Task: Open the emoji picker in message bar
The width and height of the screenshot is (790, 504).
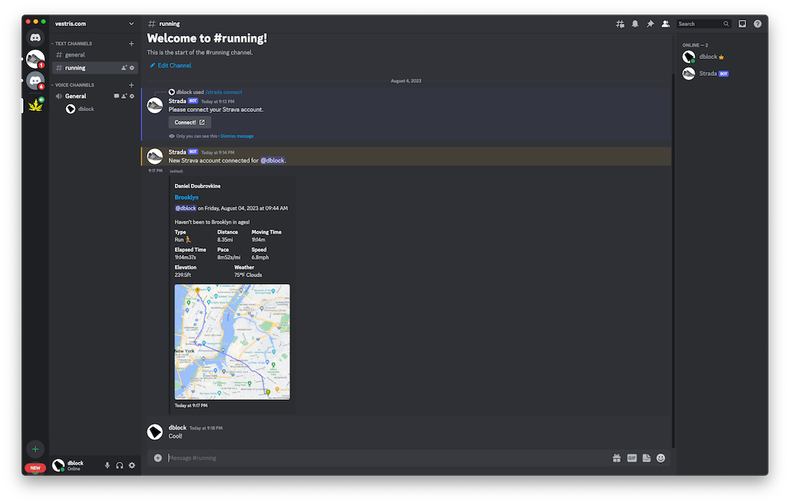Action: coord(661,458)
